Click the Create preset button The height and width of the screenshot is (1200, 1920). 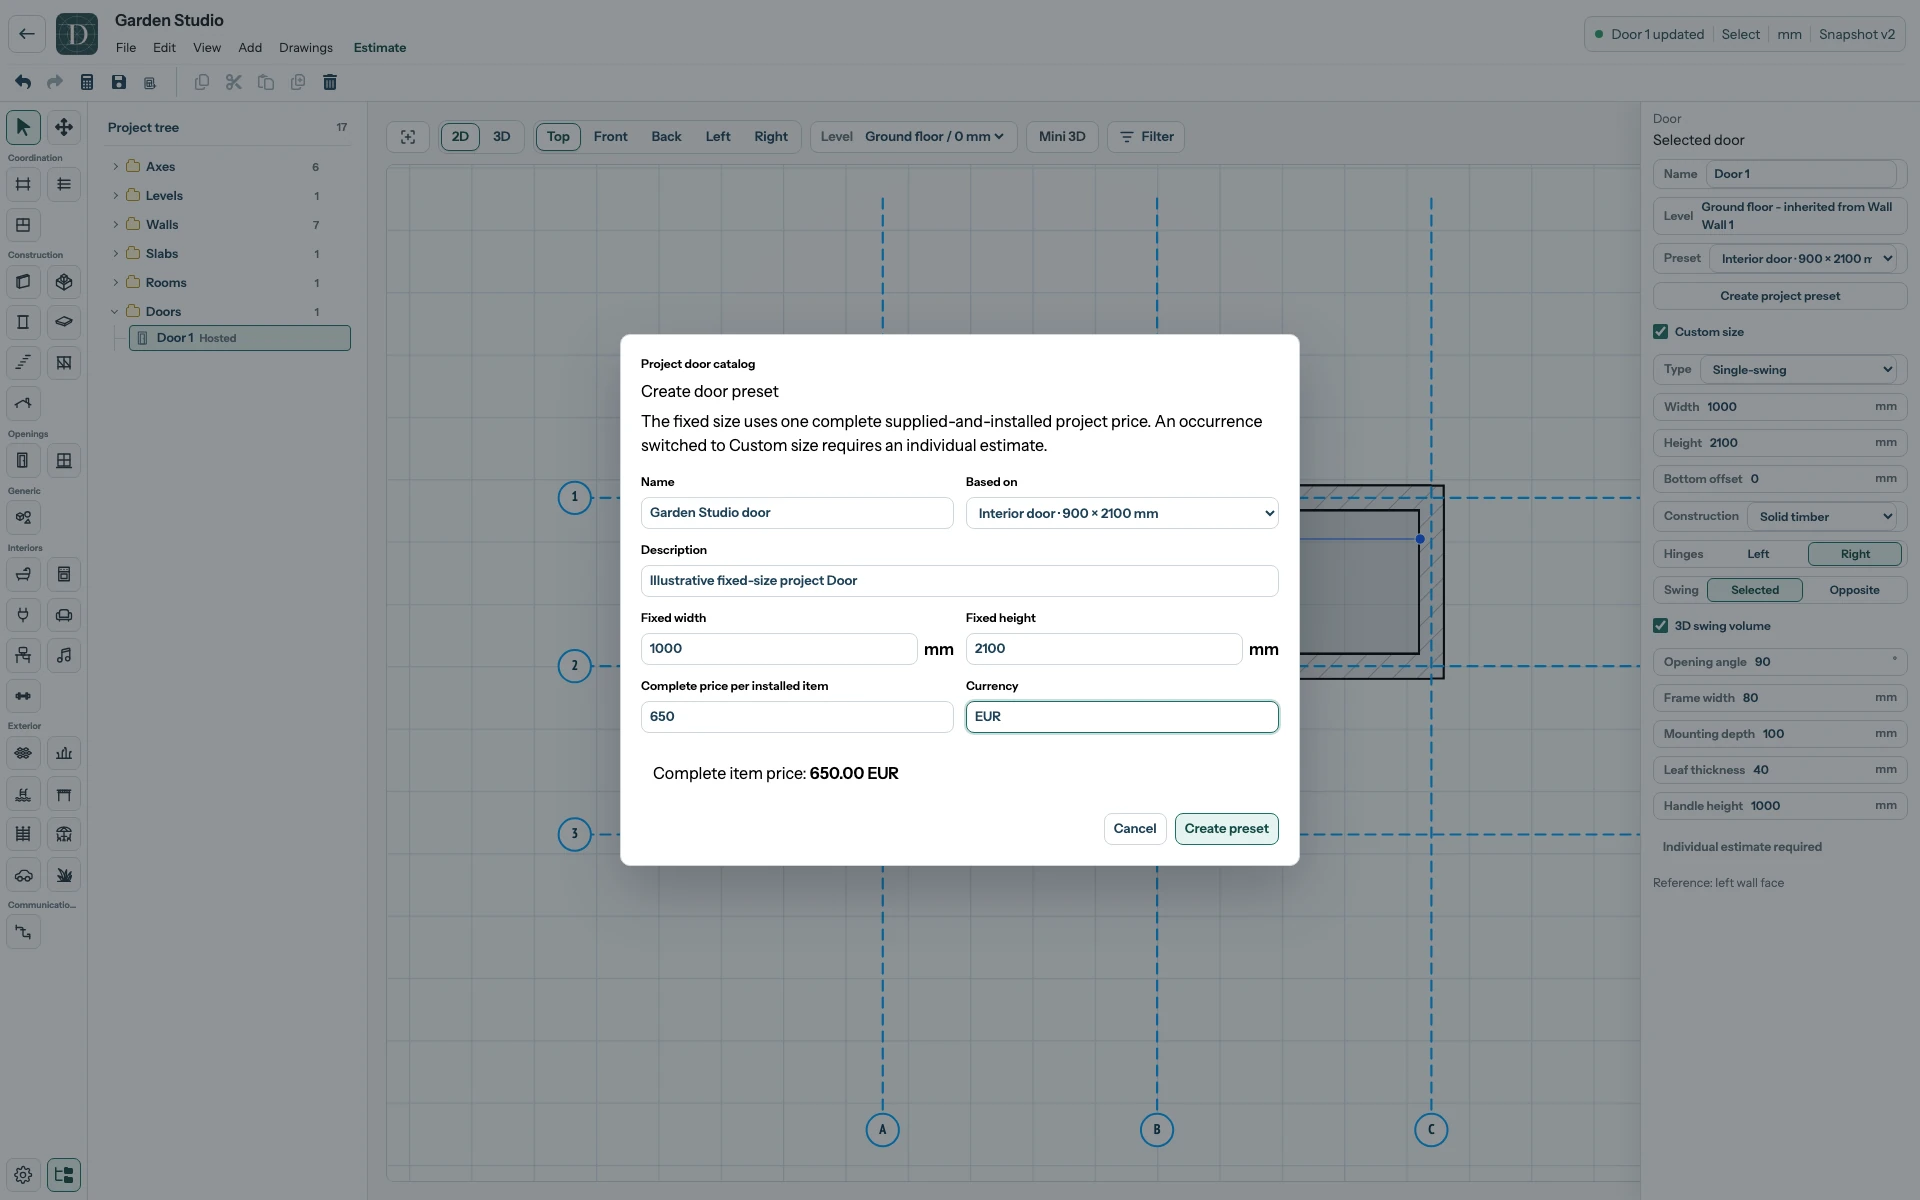point(1227,829)
